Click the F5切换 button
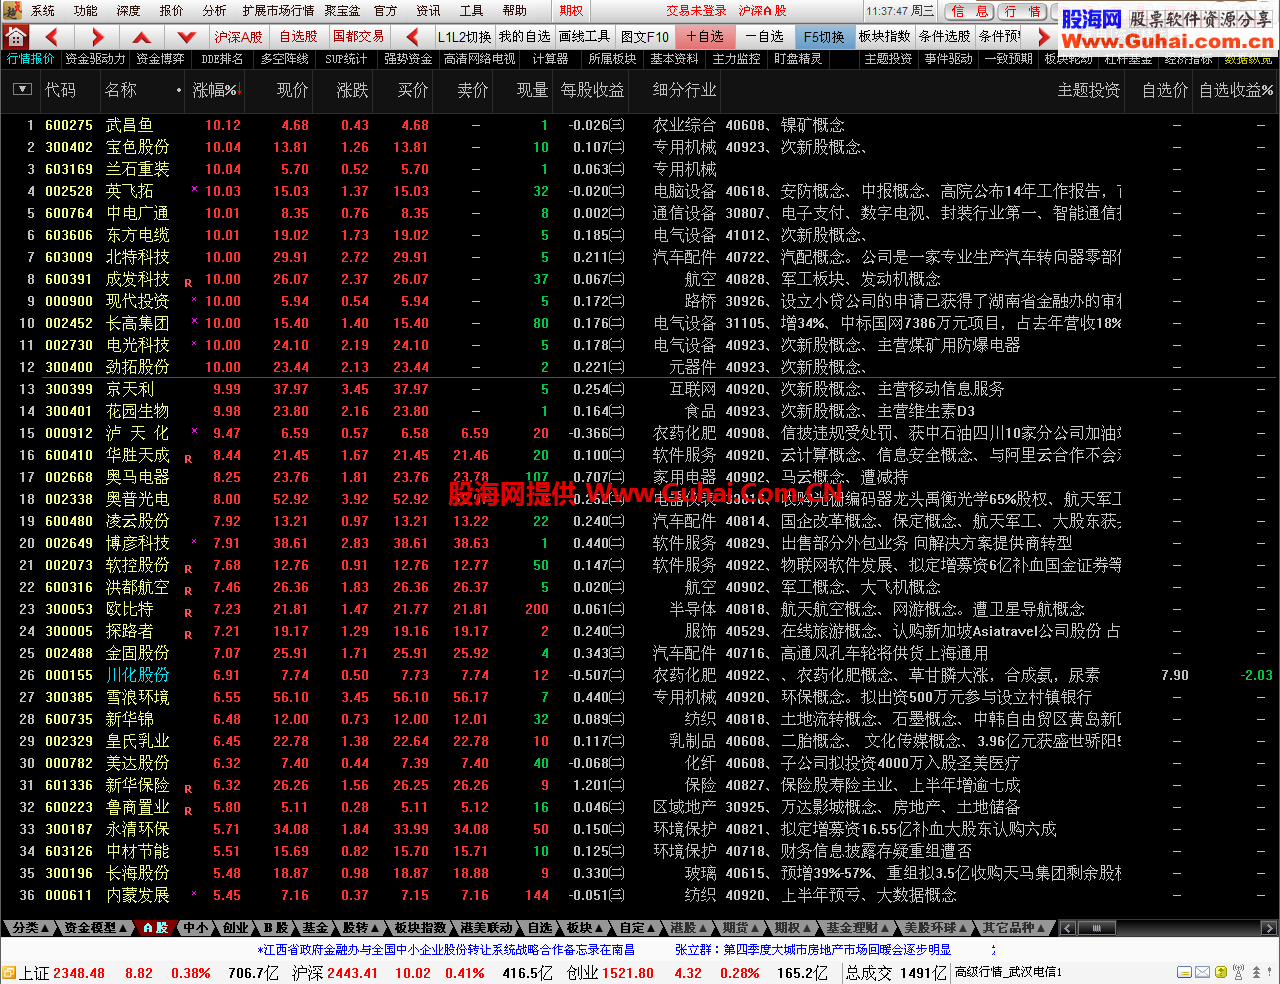This screenshot has width=1280, height=984. click(x=824, y=37)
